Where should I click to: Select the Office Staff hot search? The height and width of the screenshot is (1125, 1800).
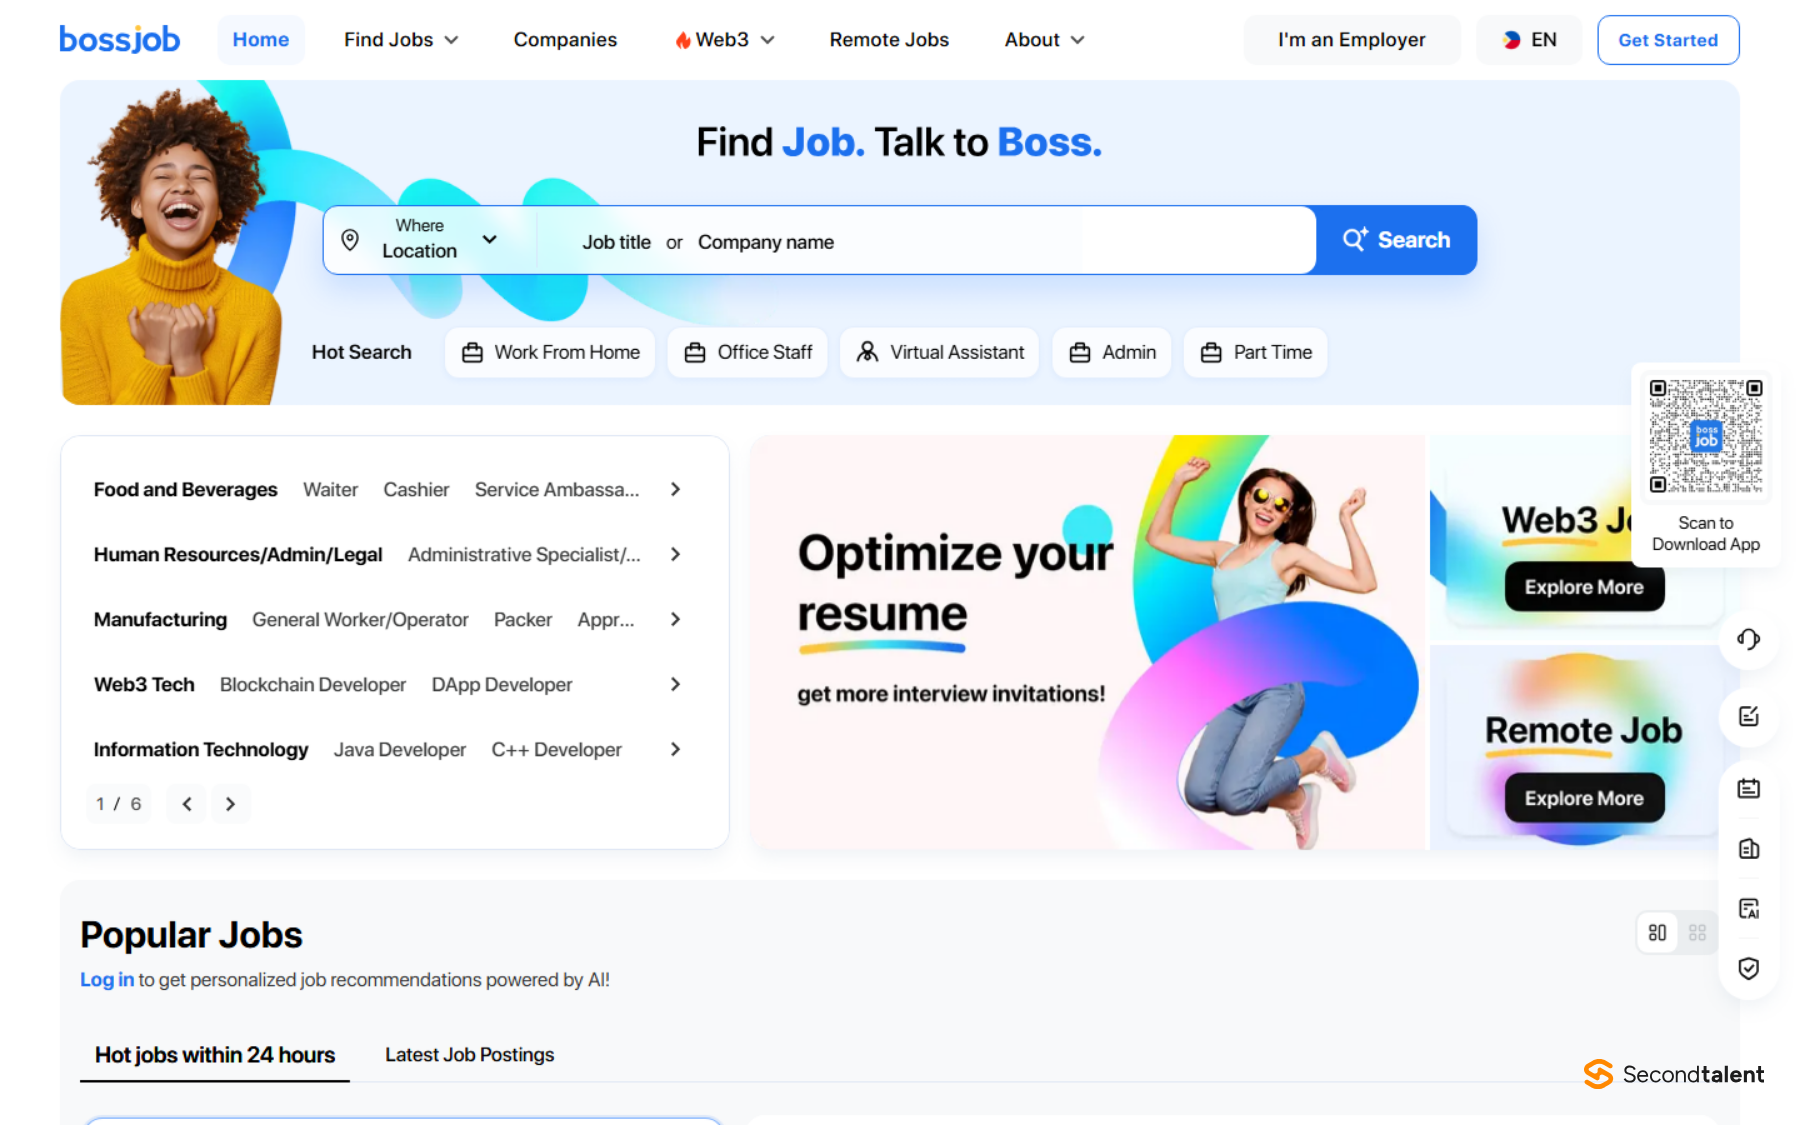click(x=748, y=352)
